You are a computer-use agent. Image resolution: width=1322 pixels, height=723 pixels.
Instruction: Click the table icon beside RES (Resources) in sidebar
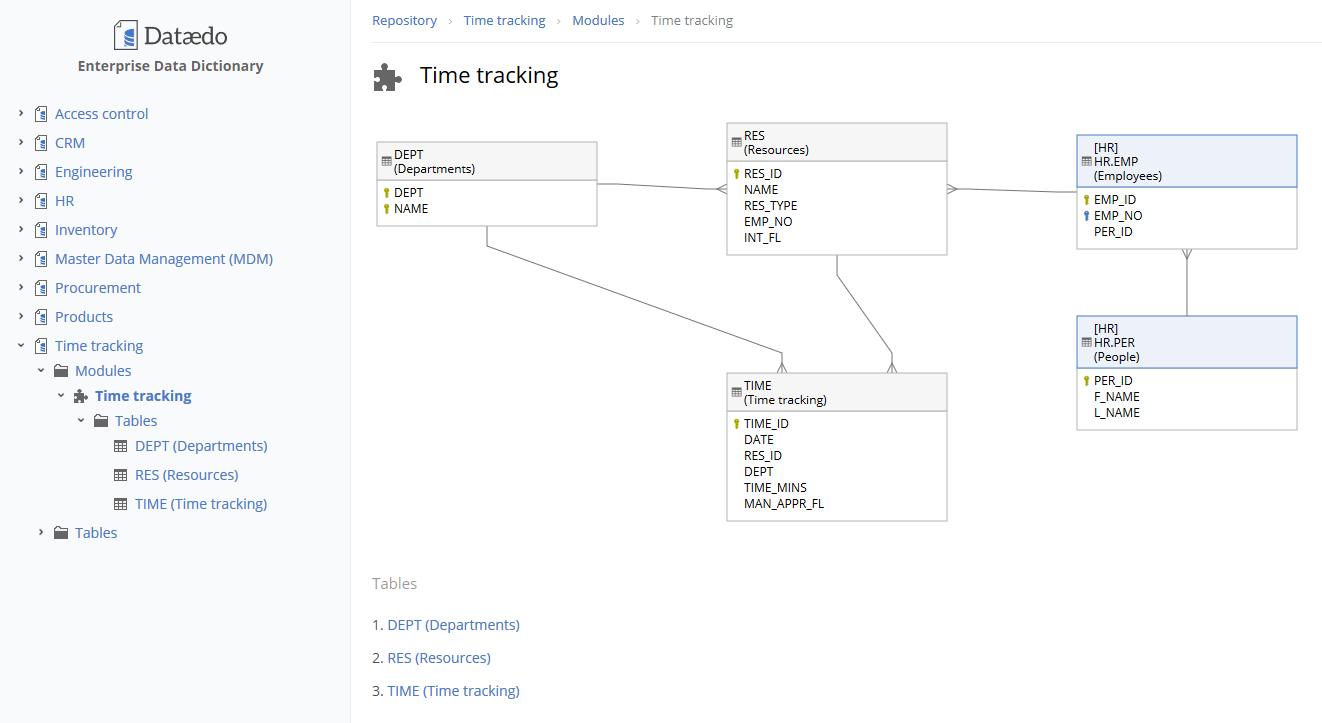(120, 475)
